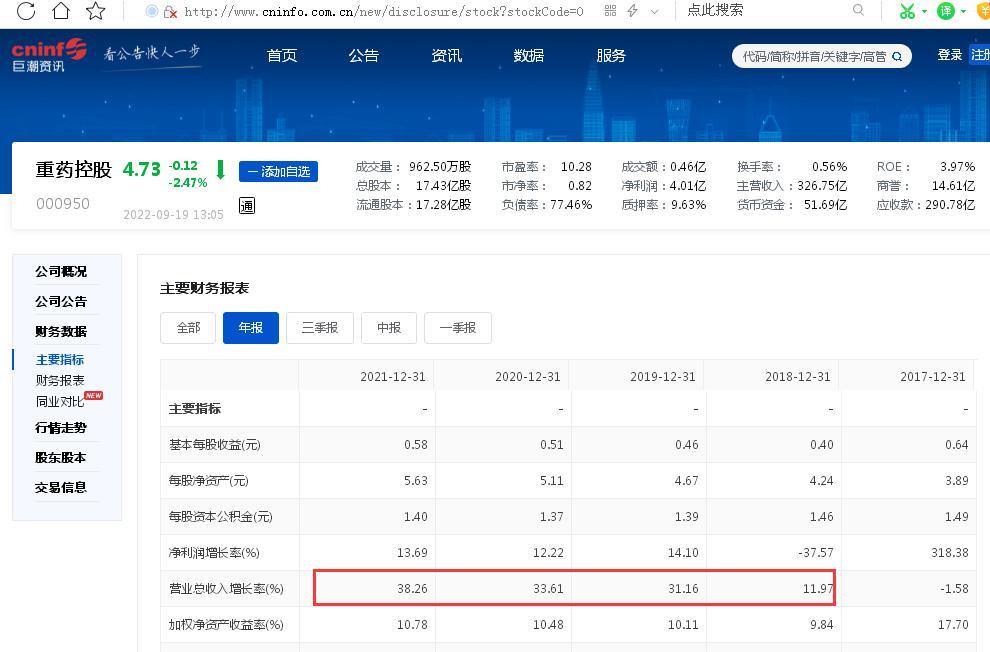The image size is (990, 652).
Task: Click the 主要财务报表 section heading
Action: coord(205,288)
